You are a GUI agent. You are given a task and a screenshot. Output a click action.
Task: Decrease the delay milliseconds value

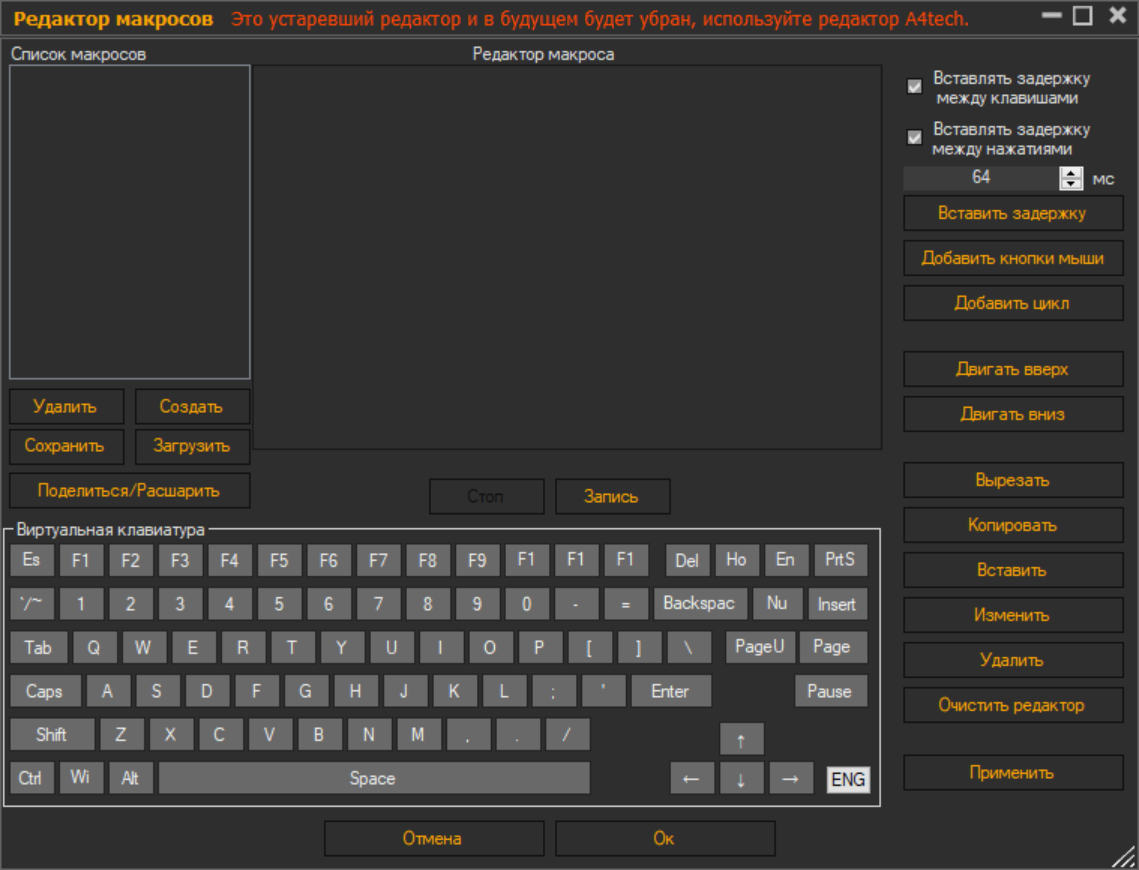[x=1071, y=184]
